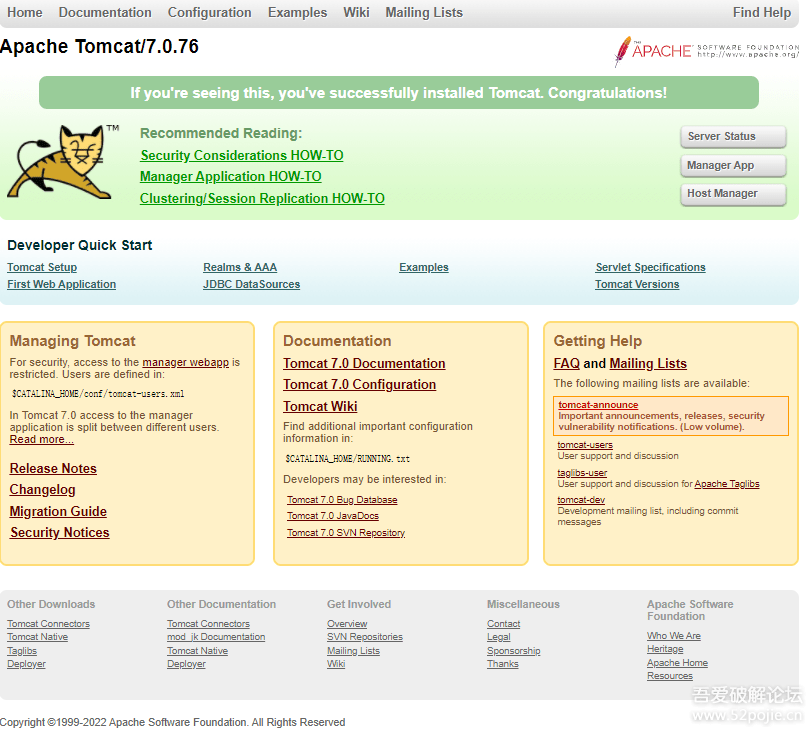Image resolution: width=812 pixels, height=732 pixels.
Task: Follow the Tomcat Setup link
Action: [x=42, y=267]
